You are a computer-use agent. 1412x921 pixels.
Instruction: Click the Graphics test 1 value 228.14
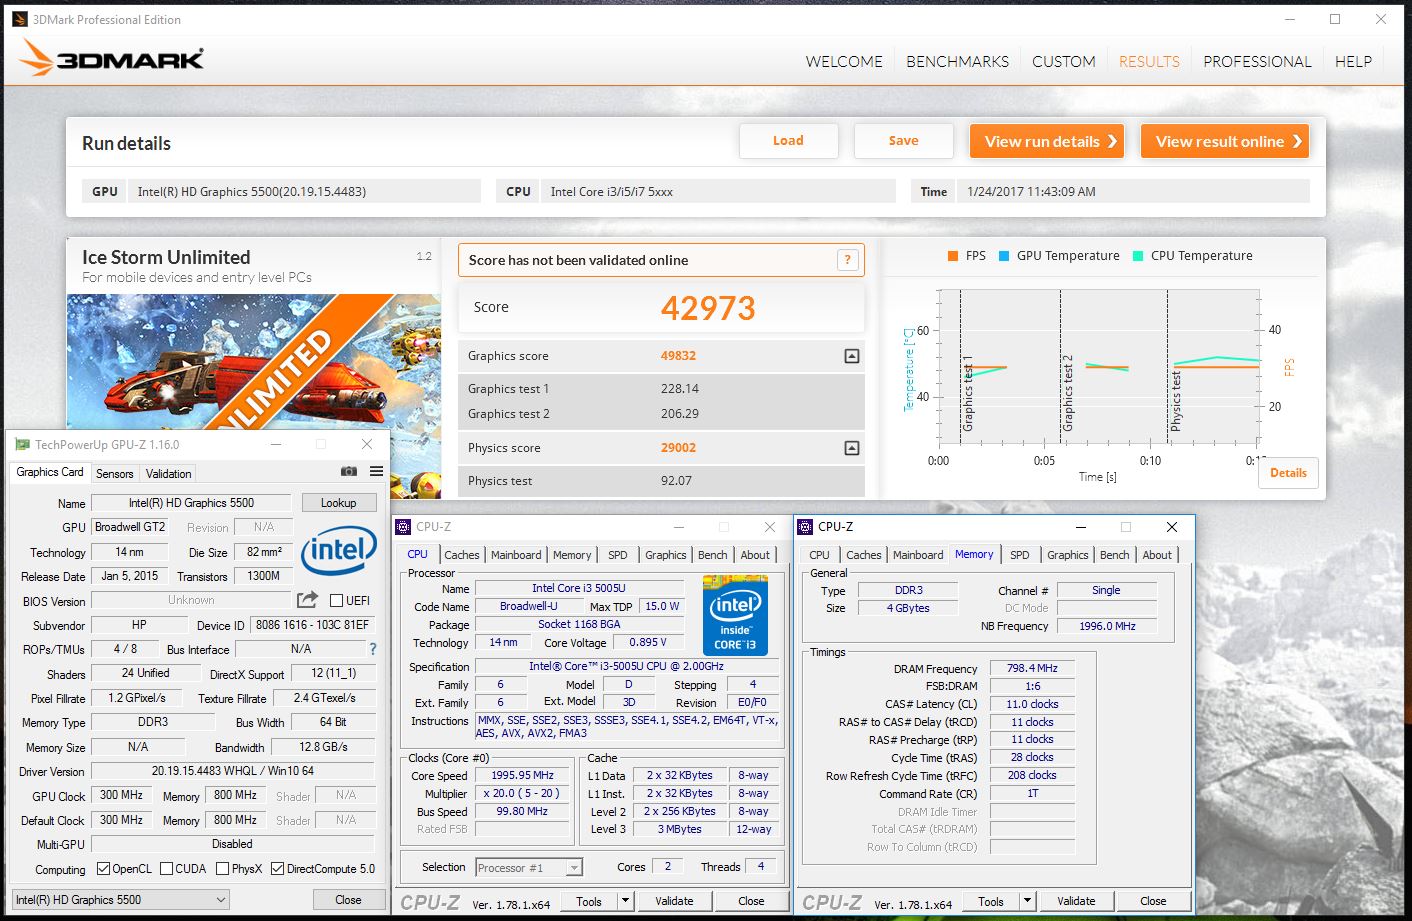click(x=680, y=389)
